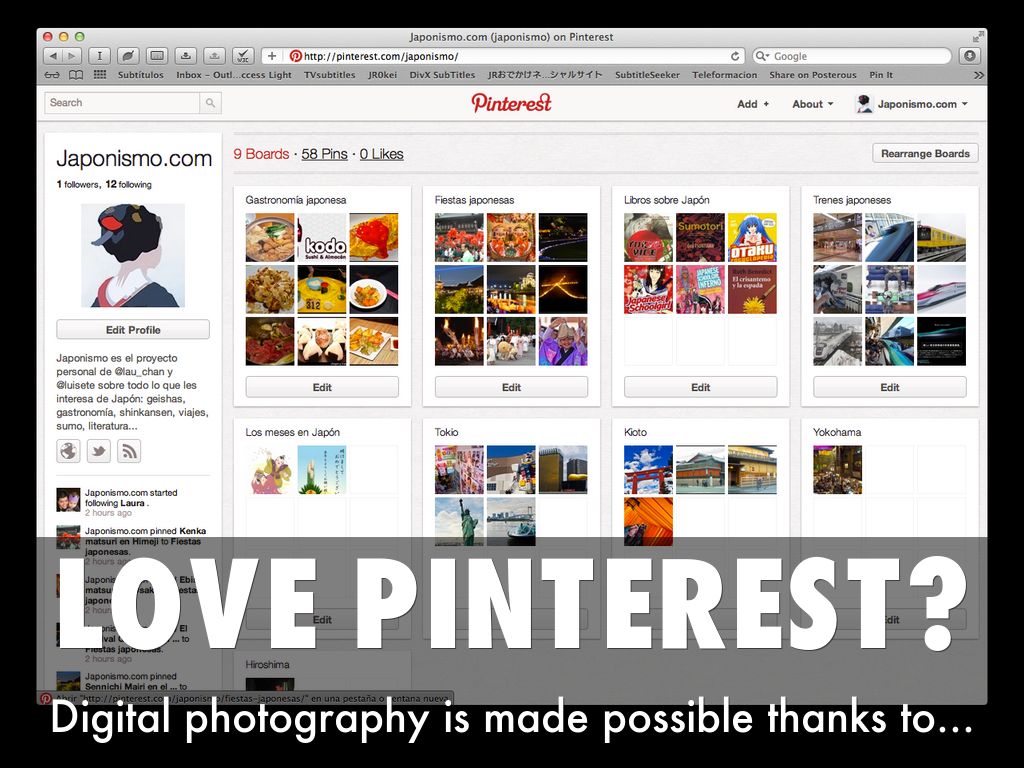Open the 58 Pins link
1024x768 pixels.
coord(325,154)
